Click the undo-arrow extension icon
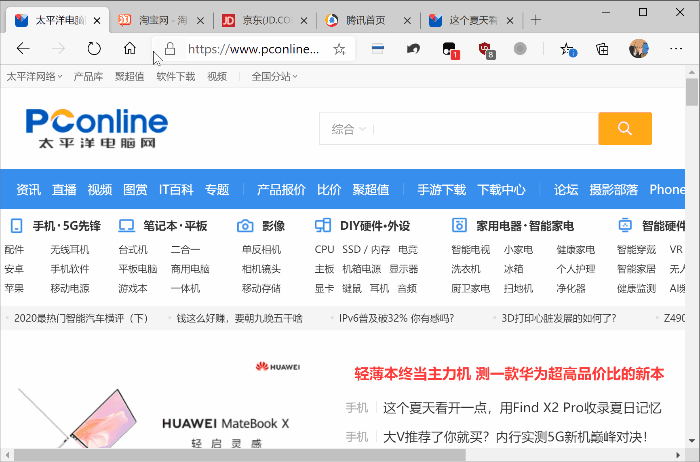 [413, 48]
